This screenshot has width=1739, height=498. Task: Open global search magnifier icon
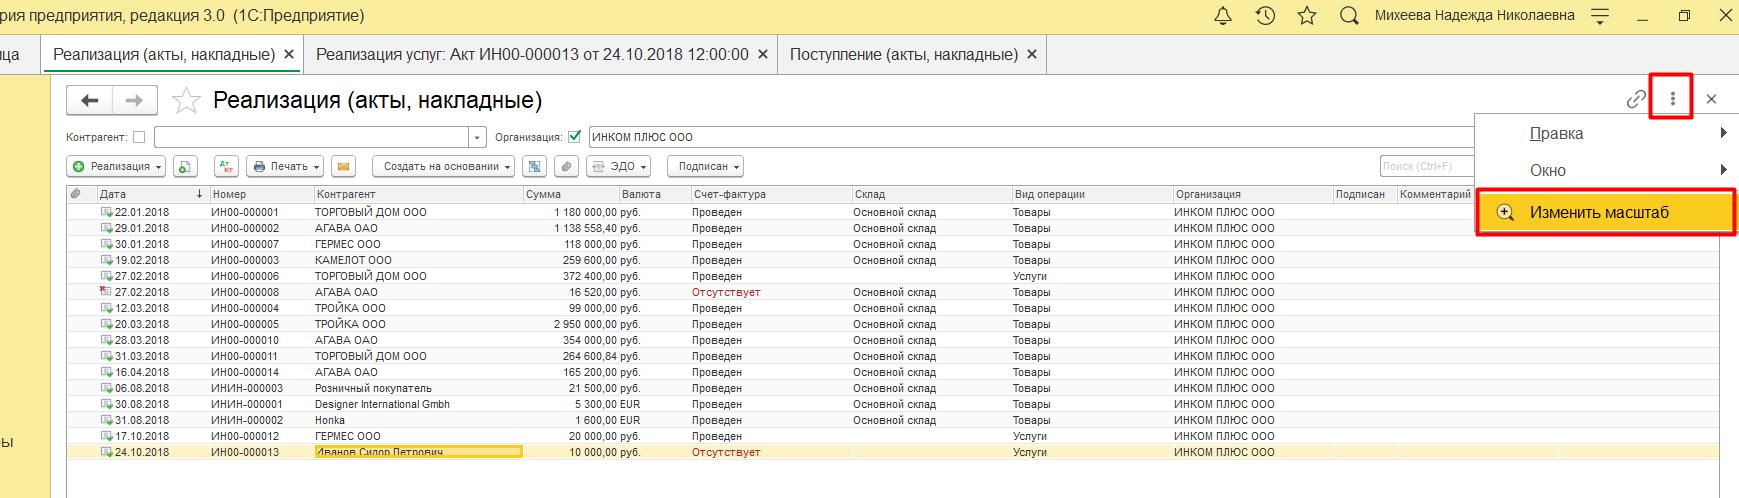(1349, 16)
